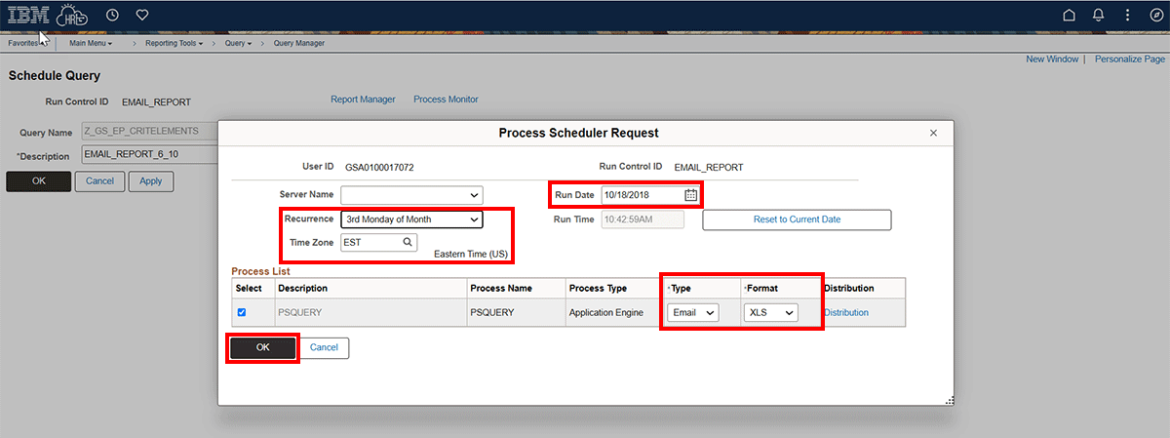This screenshot has width=1170, height=438.
Task: Open the Main Menu breadcrumb menu
Action: tap(90, 44)
